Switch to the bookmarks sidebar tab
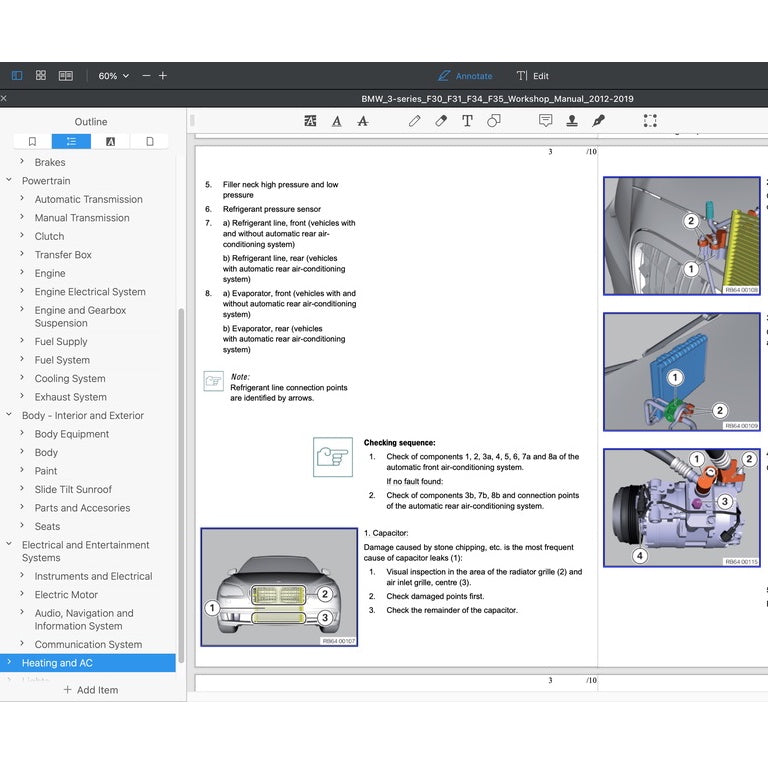Screen dimensions: 768x768 [32, 142]
